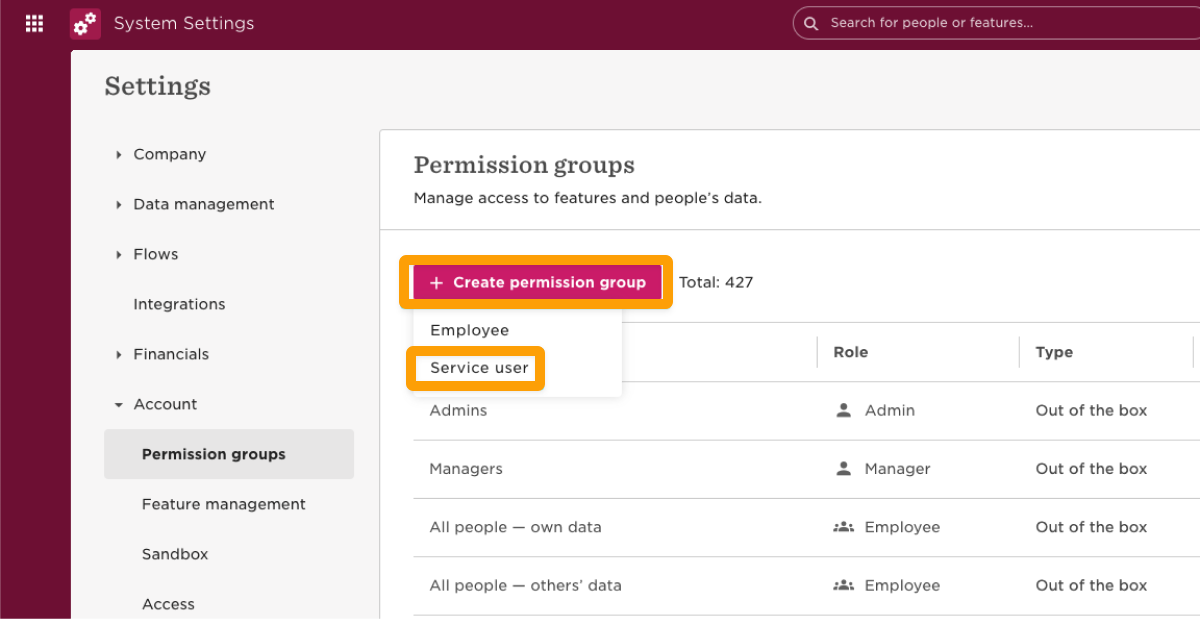Screen dimensions: 1200x619
Task: Expand the Financials section arrow
Action: (119, 354)
